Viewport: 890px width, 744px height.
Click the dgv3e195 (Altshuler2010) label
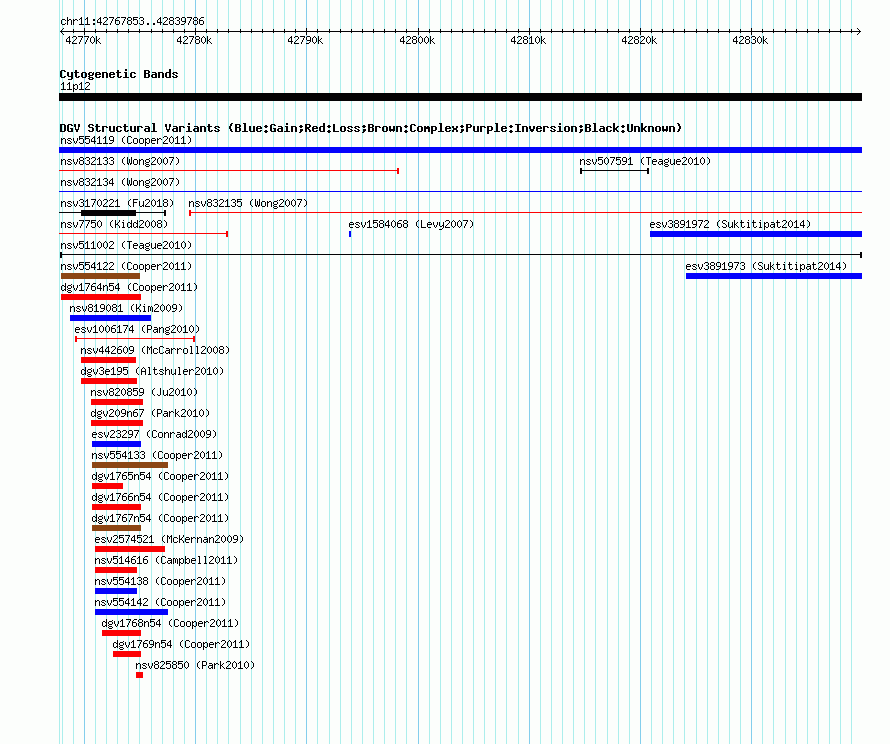tap(152, 371)
